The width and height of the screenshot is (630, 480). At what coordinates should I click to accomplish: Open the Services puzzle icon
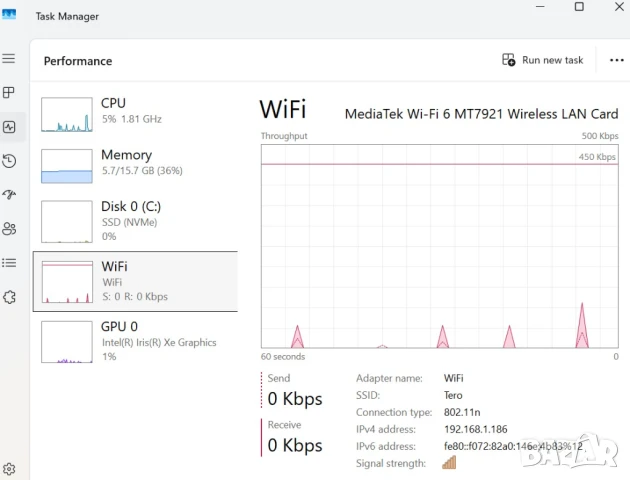[9, 297]
